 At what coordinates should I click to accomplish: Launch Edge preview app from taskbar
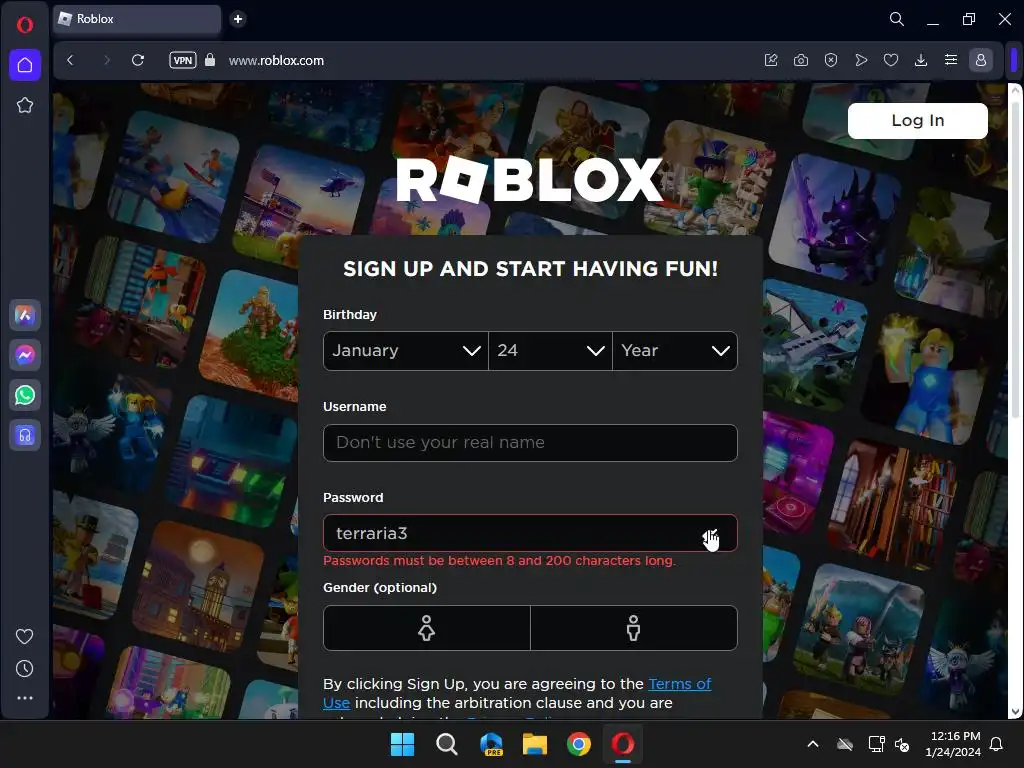click(x=491, y=744)
